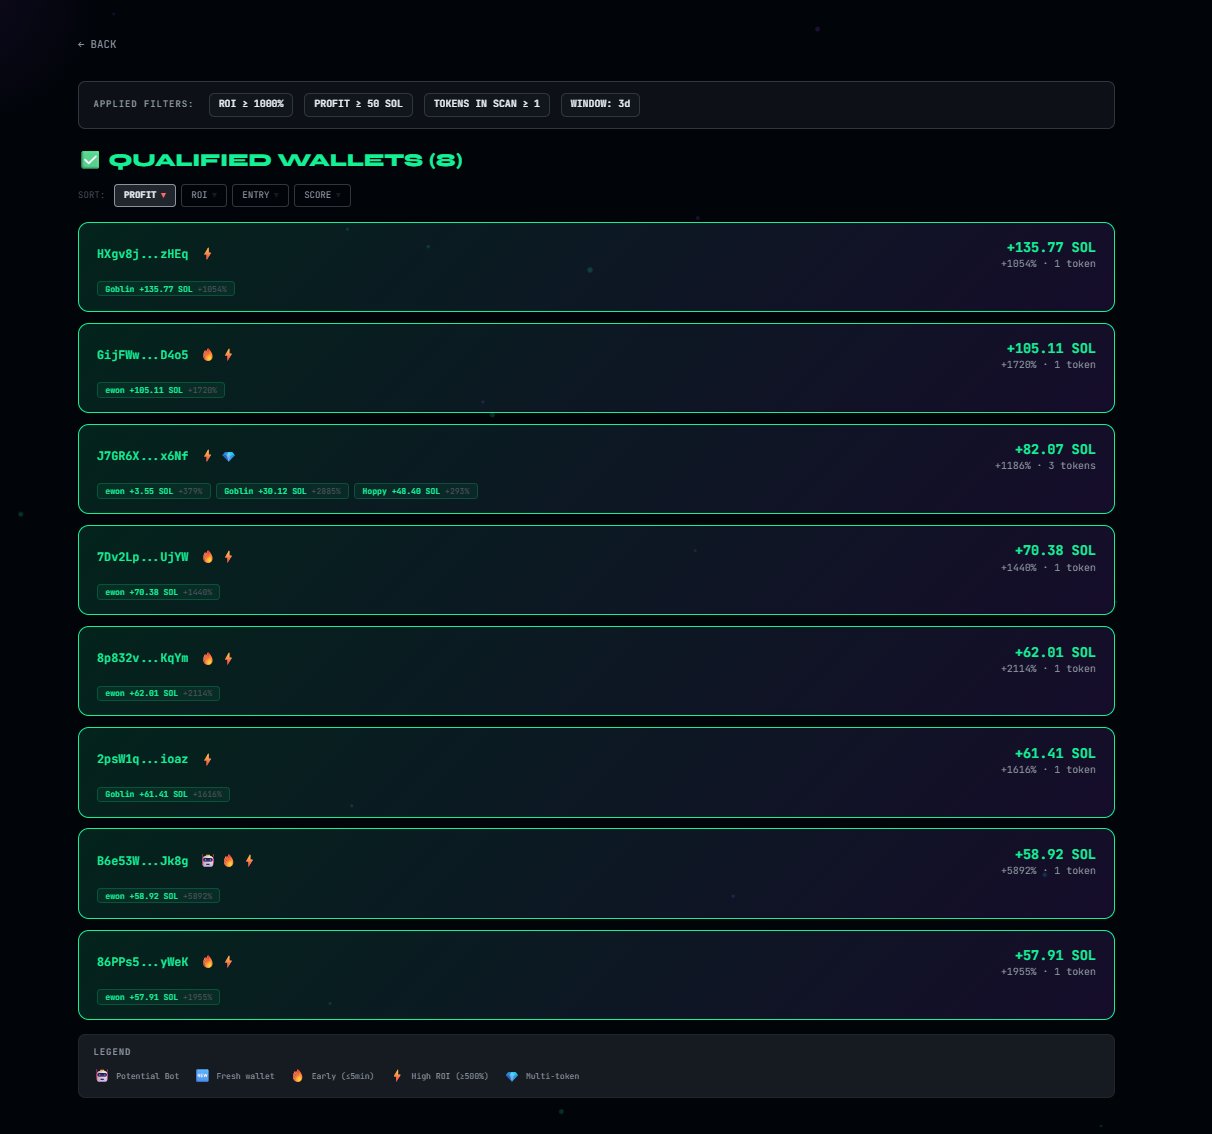Click the Early (≤5min) legend fire icon
The width and height of the screenshot is (1212, 1134).
click(x=297, y=1076)
